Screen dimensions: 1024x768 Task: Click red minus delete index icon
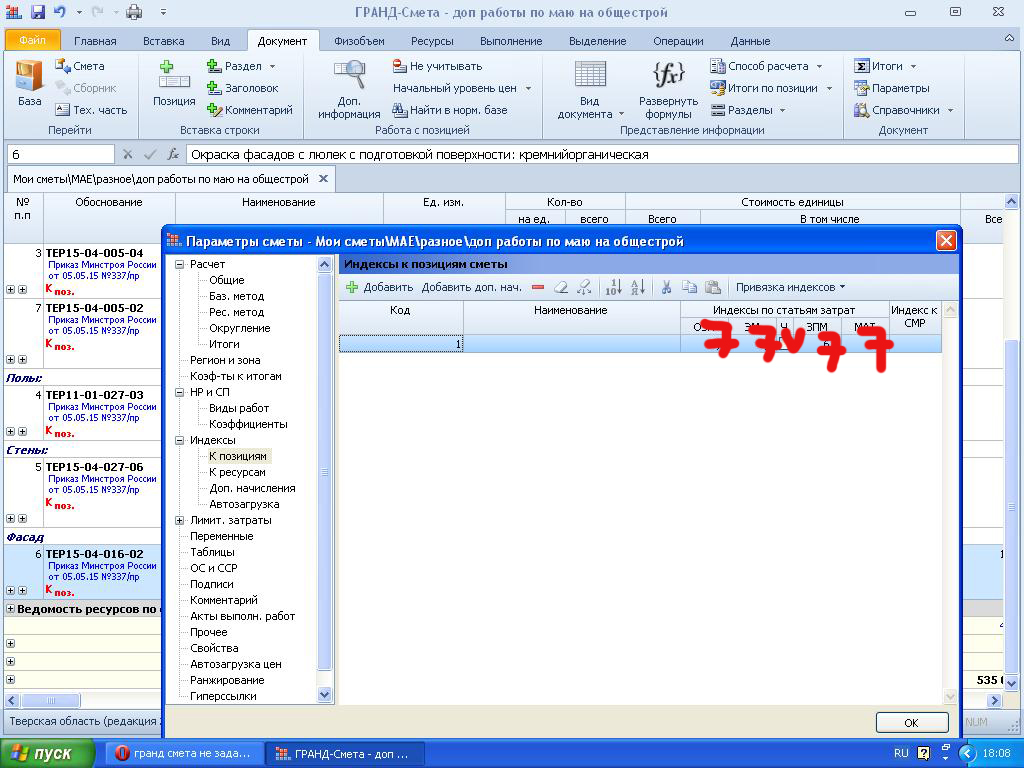point(537,287)
